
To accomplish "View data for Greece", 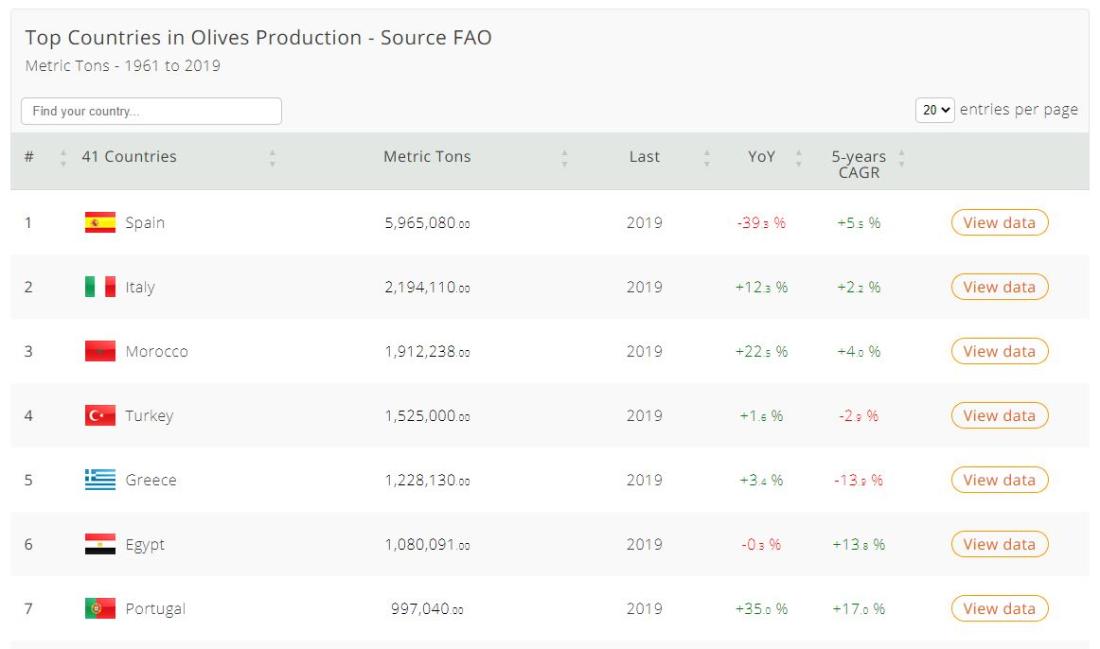I will coord(999,480).
